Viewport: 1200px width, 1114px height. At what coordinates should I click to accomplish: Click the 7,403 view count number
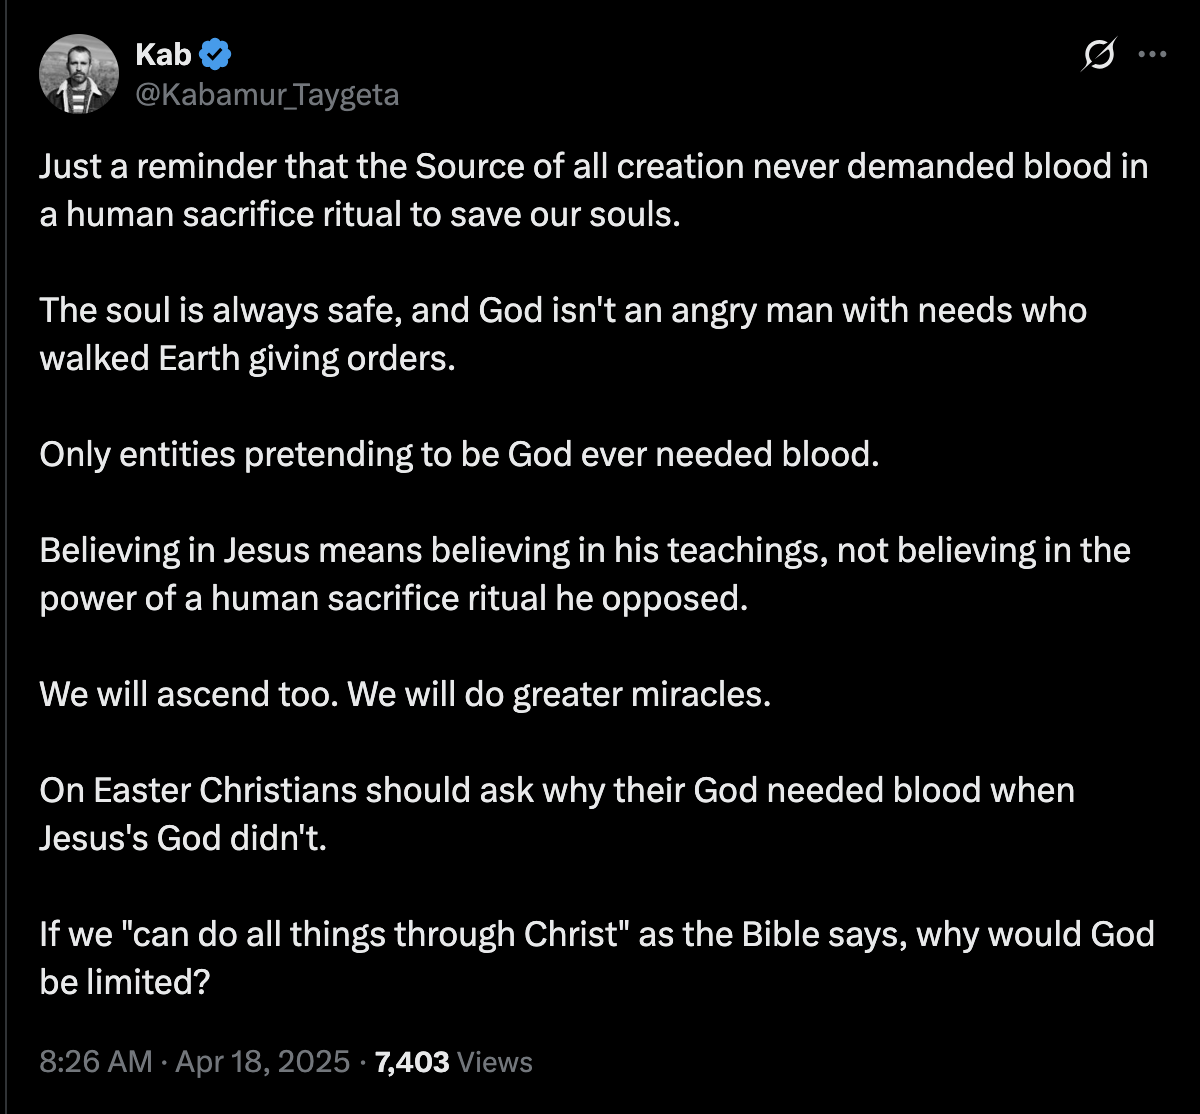(x=411, y=1061)
